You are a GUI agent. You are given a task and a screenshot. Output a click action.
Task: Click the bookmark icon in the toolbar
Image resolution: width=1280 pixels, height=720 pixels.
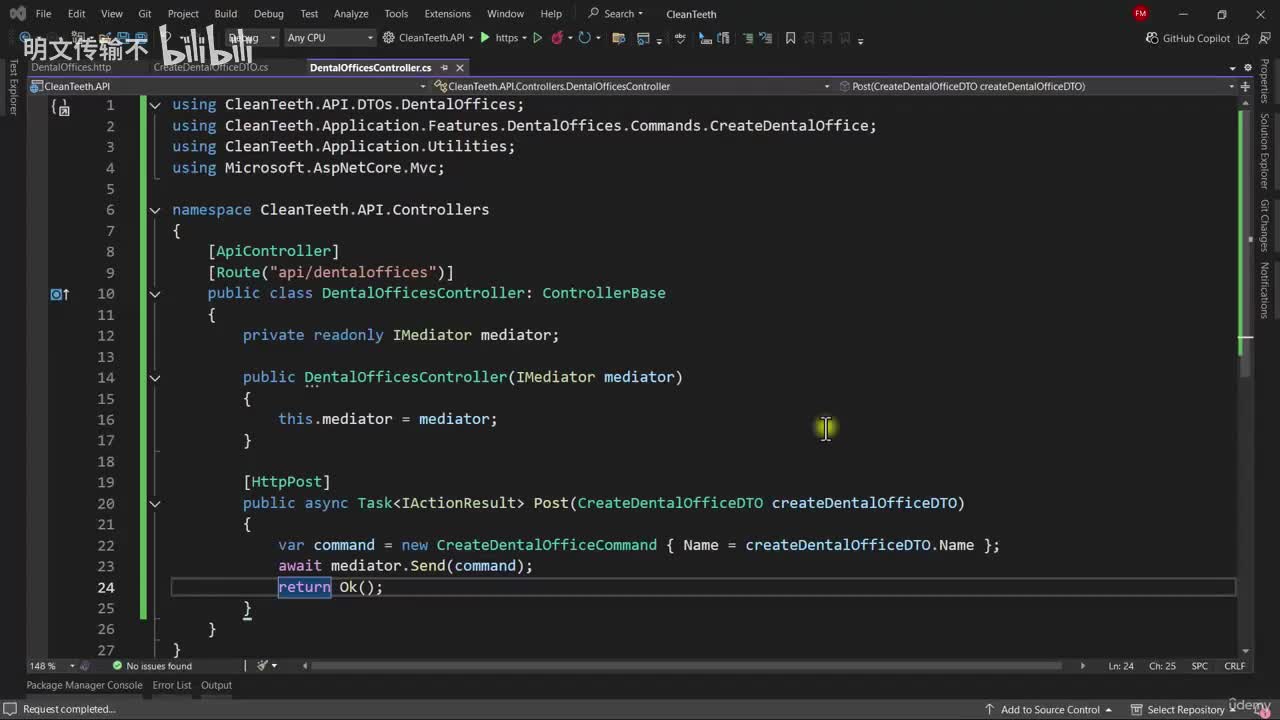790,38
